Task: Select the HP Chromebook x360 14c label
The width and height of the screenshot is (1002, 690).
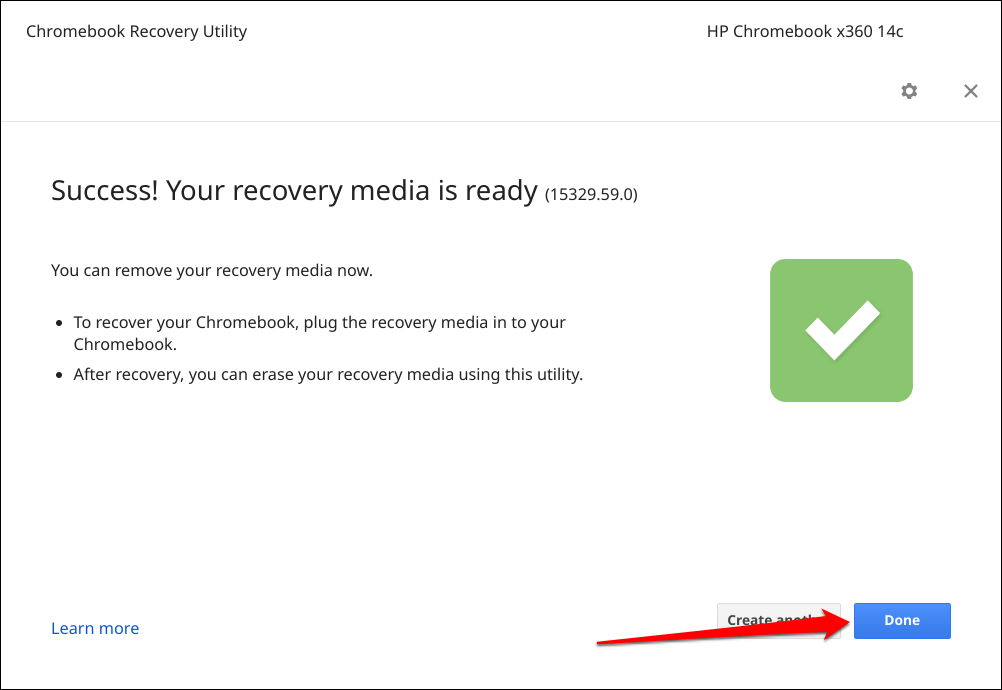Action: [x=805, y=31]
